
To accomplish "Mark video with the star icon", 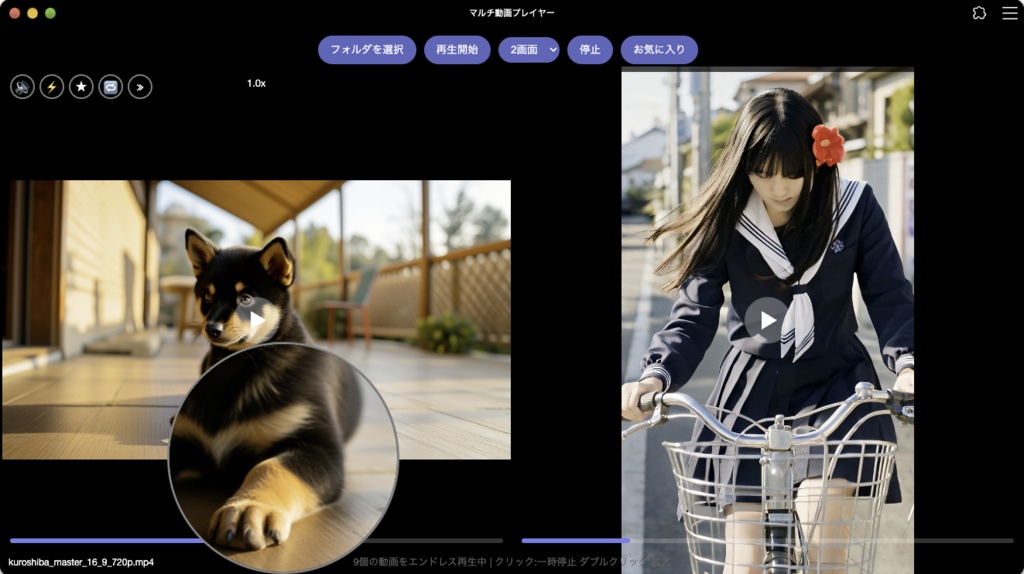I will [x=81, y=87].
